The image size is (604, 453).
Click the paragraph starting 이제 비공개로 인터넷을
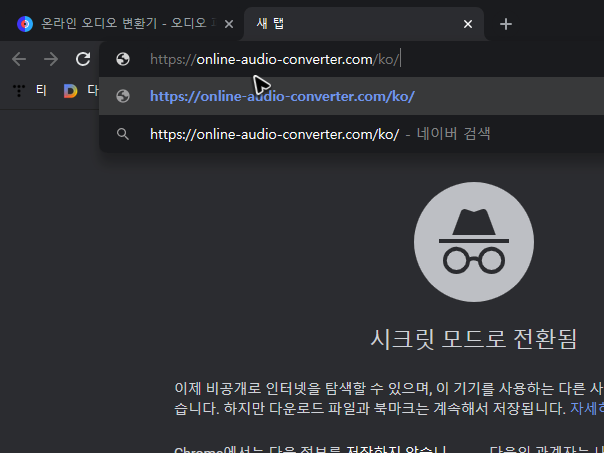coord(389,398)
